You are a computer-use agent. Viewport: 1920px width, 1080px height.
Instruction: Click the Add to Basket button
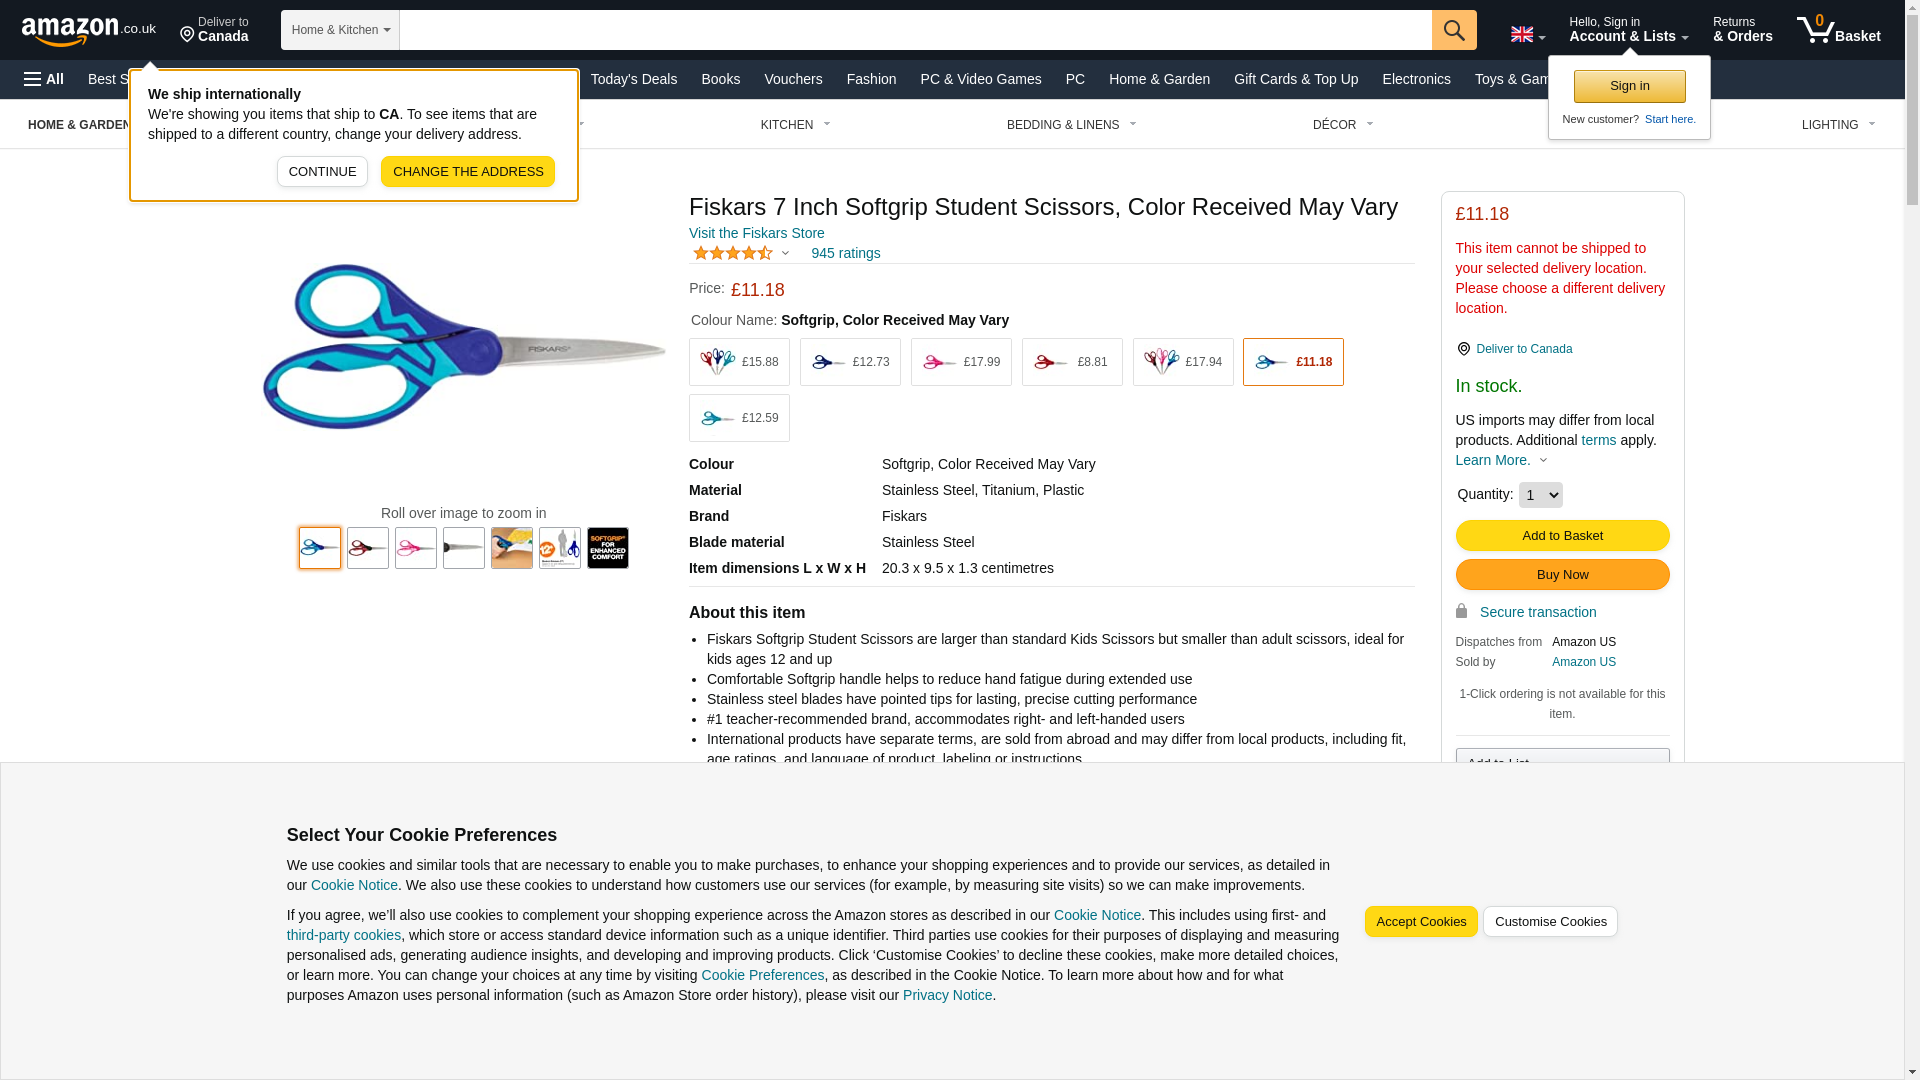[x=1562, y=536]
